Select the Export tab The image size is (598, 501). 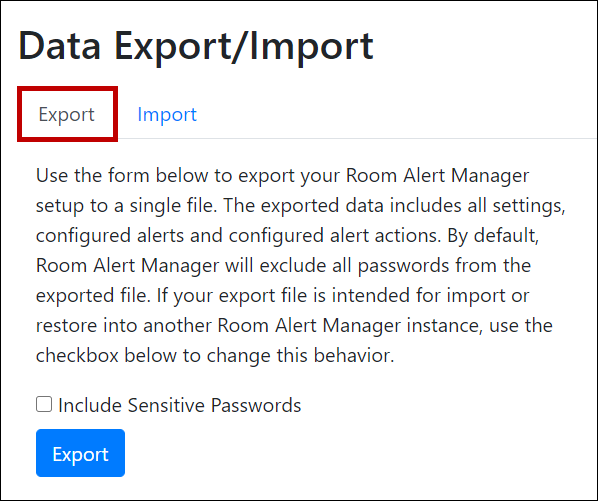pos(67,114)
